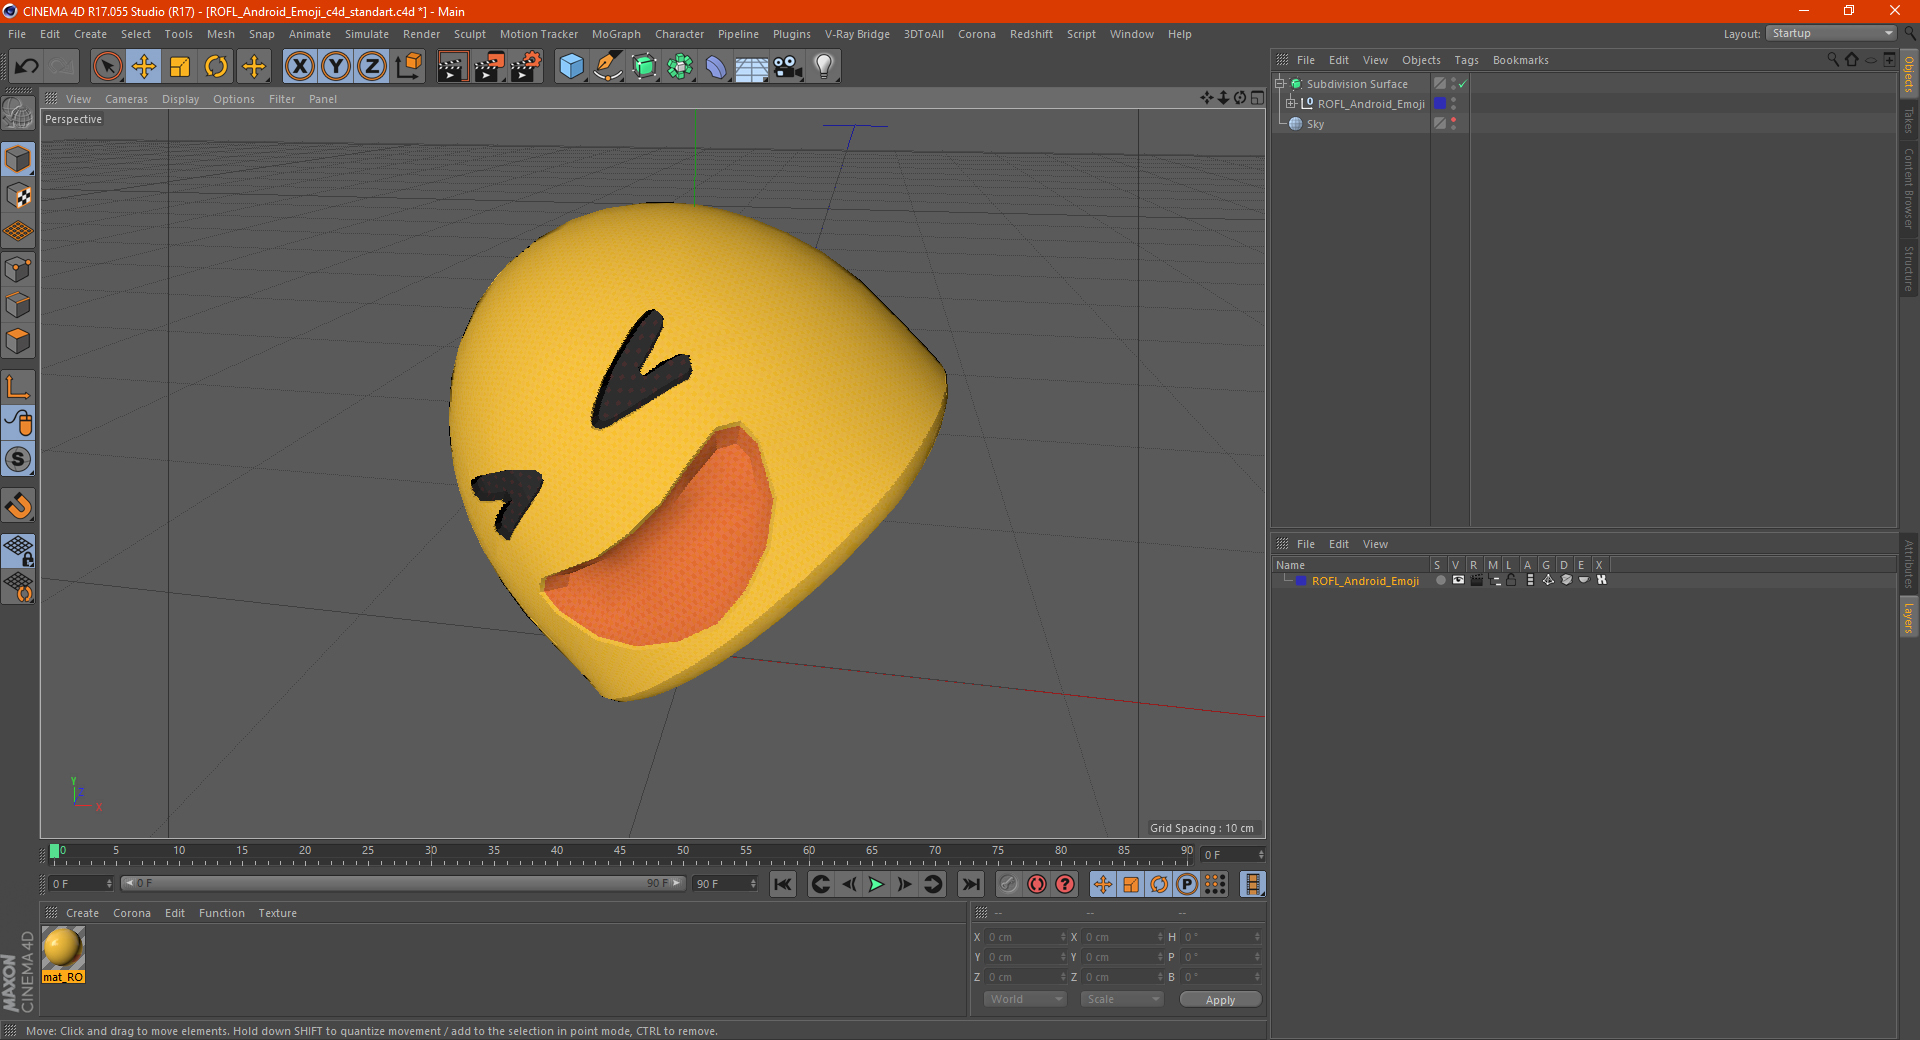Open the Render menu
Image resolution: width=1920 pixels, height=1040 pixels.
[421, 34]
